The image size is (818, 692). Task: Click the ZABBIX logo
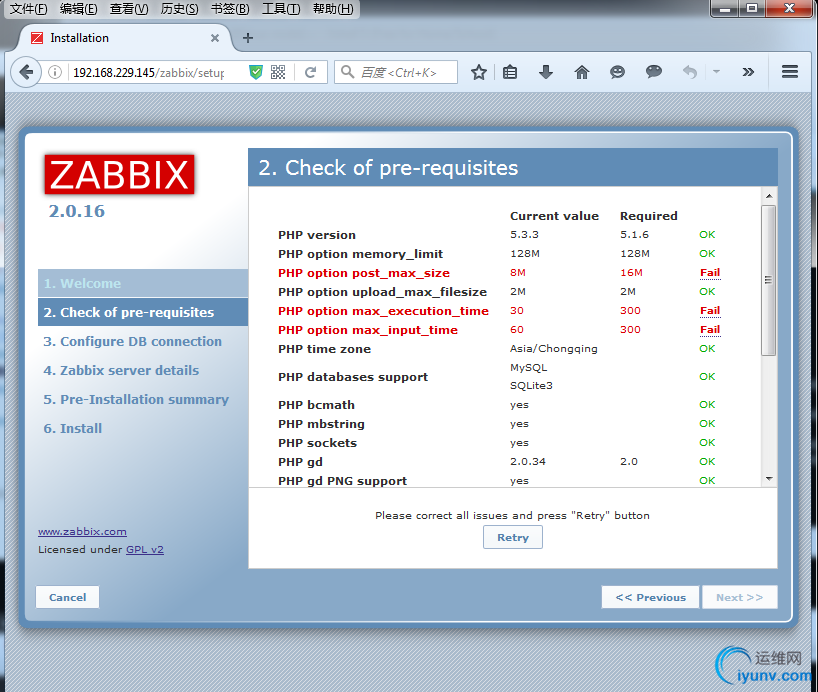(119, 174)
